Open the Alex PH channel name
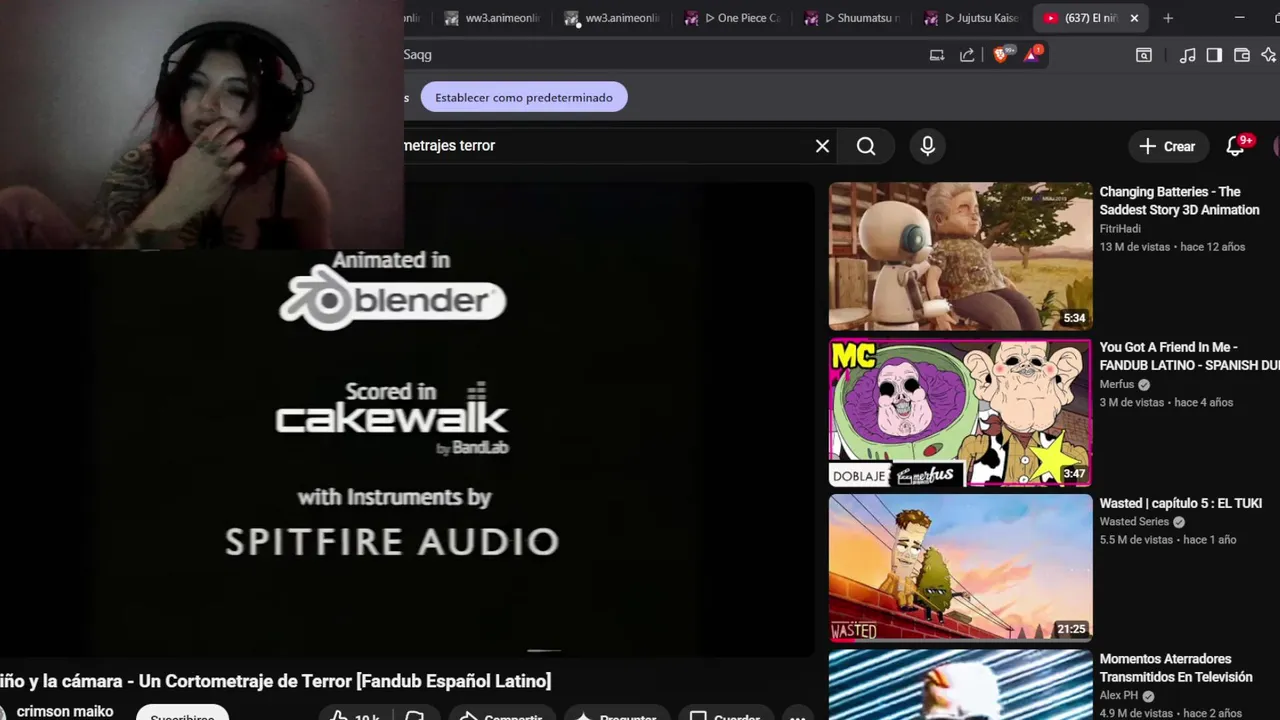 pyautogui.click(x=1119, y=695)
